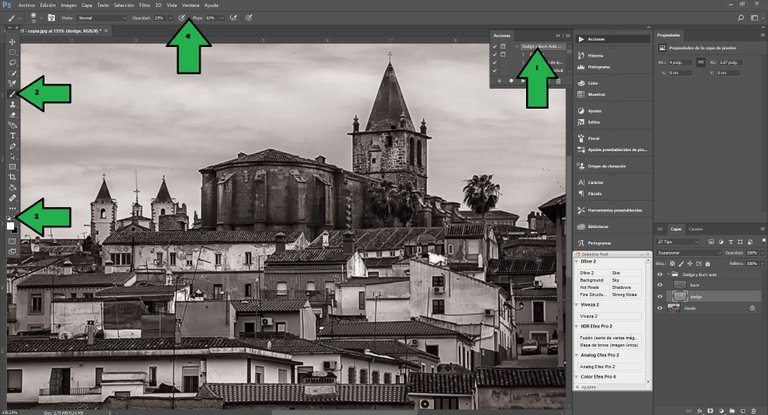The height and width of the screenshot is (415, 768).
Task: Switch to the Canales tab
Action: click(696, 229)
